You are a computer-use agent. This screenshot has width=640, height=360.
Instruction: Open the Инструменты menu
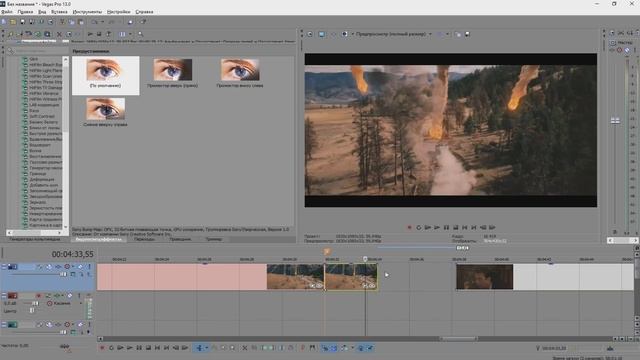[87, 12]
